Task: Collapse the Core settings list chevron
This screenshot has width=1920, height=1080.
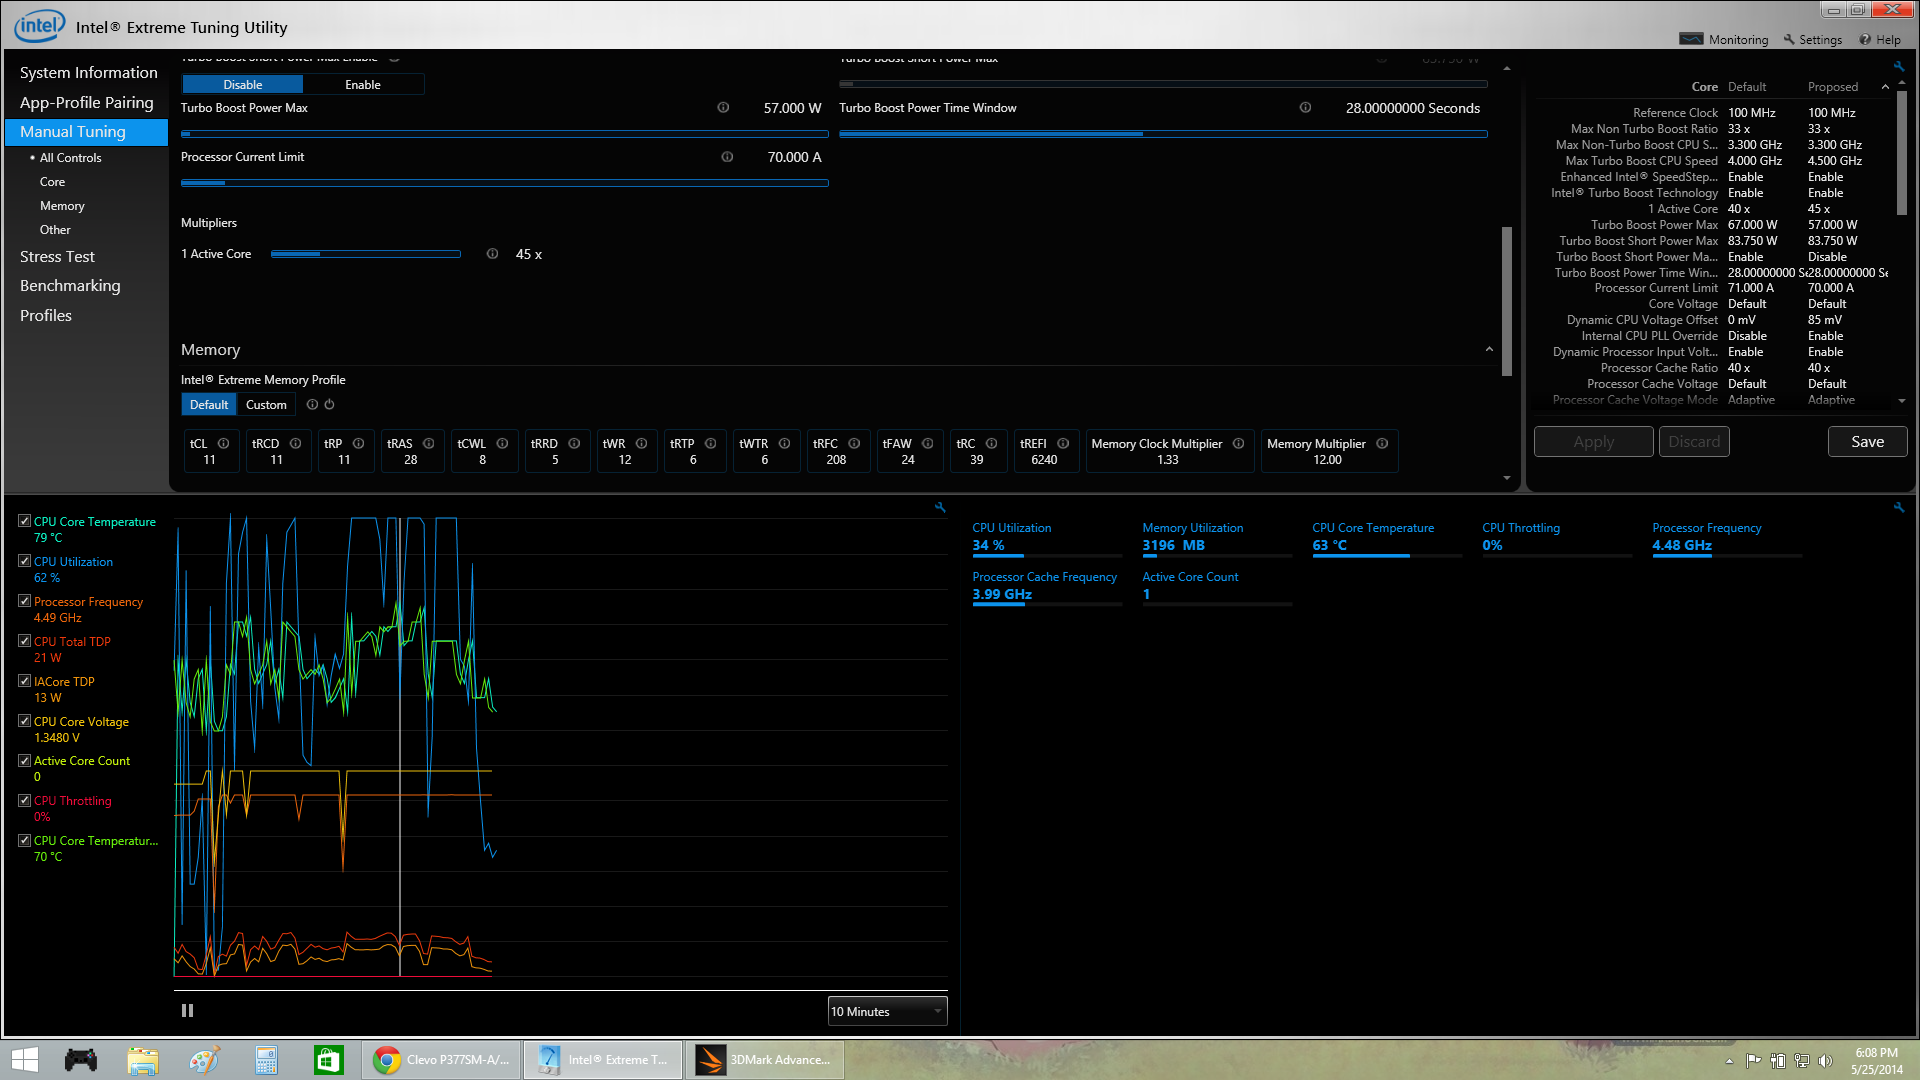Action: click(1885, 87)
